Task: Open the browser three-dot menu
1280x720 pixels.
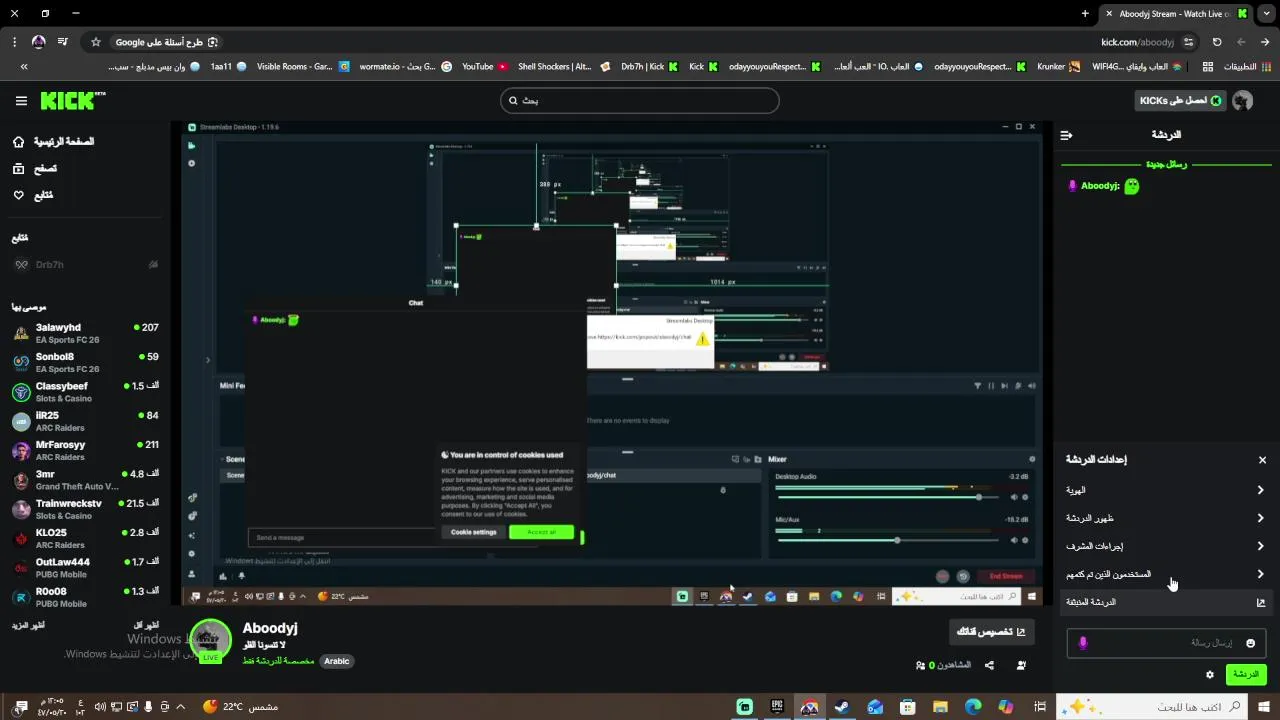Action: coord(14,42)
